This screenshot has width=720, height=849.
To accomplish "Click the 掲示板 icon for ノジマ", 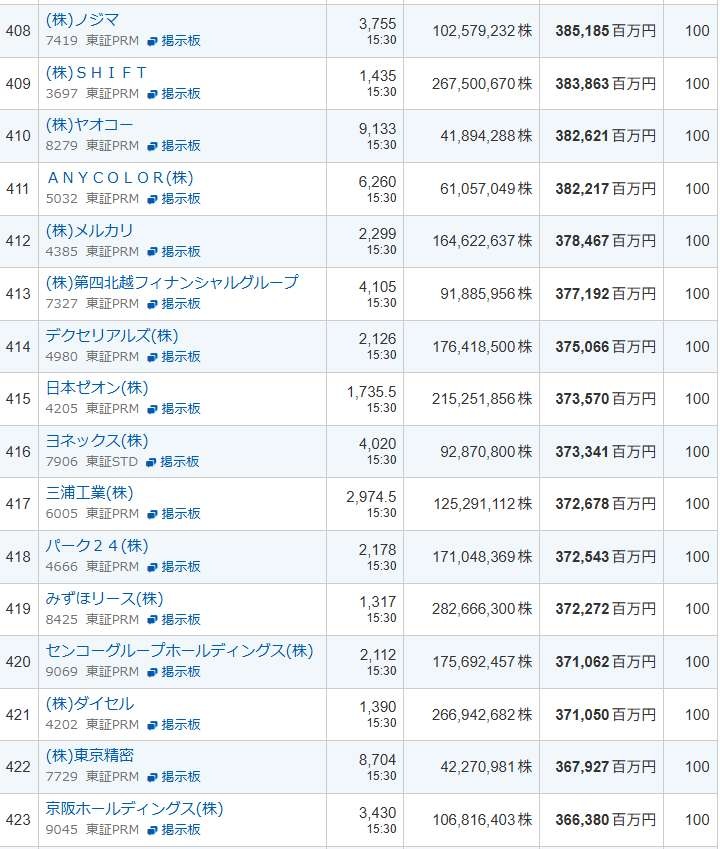I will click(x=153, y=41).
